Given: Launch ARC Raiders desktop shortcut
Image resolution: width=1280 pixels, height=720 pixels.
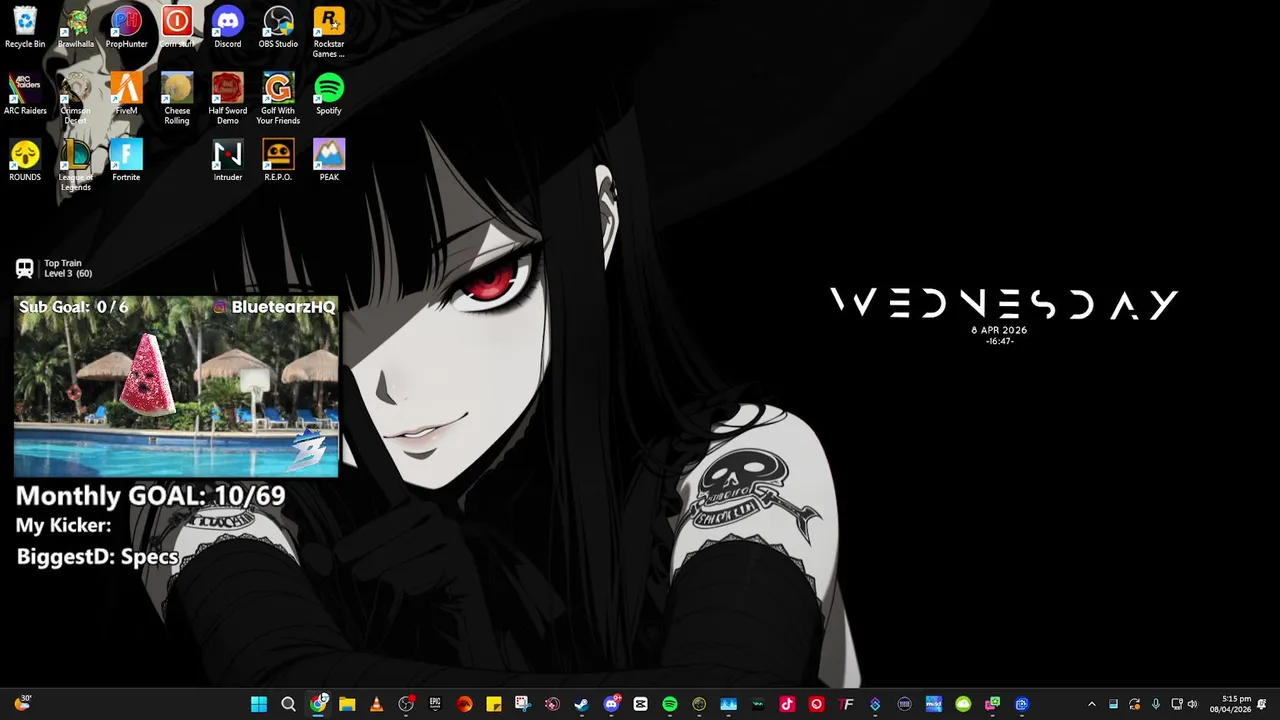Looking at the screenshot, I should pyautogui.click(x=25, y=94).
